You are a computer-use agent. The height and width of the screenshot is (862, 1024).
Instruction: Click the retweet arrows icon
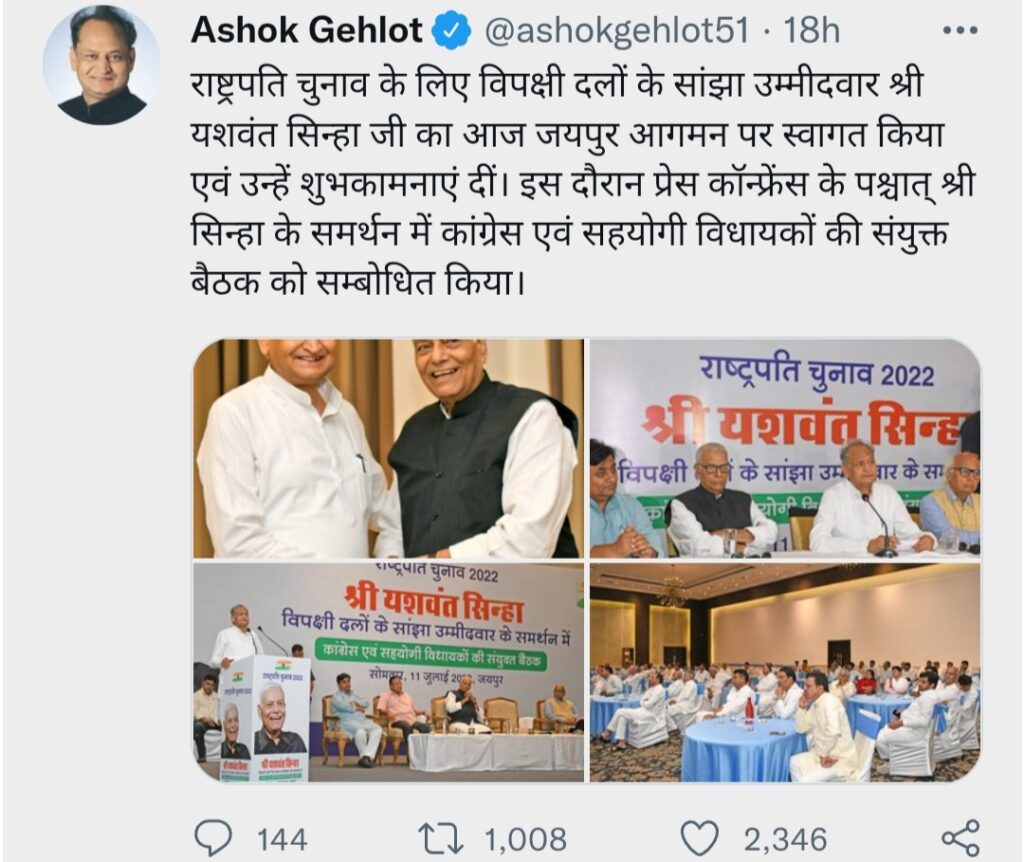(x=441, y=838)
